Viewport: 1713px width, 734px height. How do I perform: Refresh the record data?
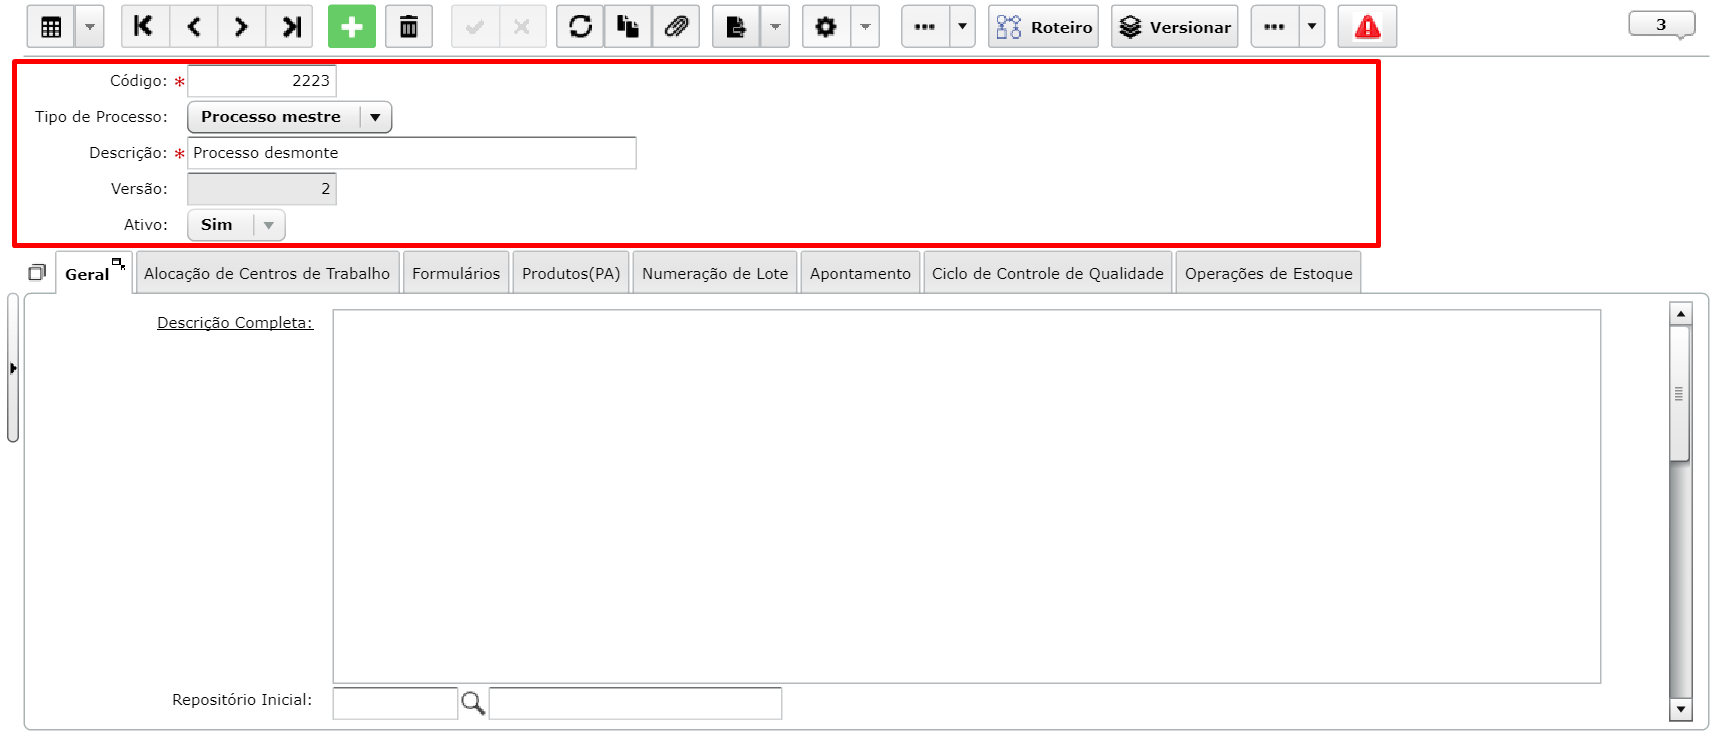pos(580,27)
